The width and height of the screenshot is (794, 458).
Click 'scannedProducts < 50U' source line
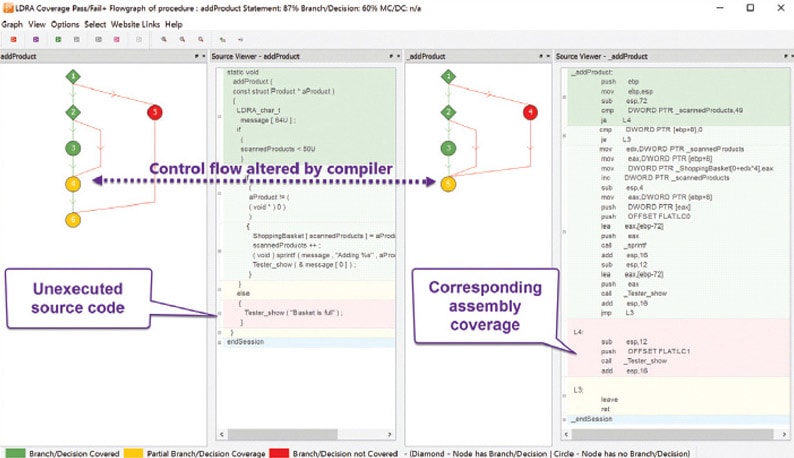277,149
